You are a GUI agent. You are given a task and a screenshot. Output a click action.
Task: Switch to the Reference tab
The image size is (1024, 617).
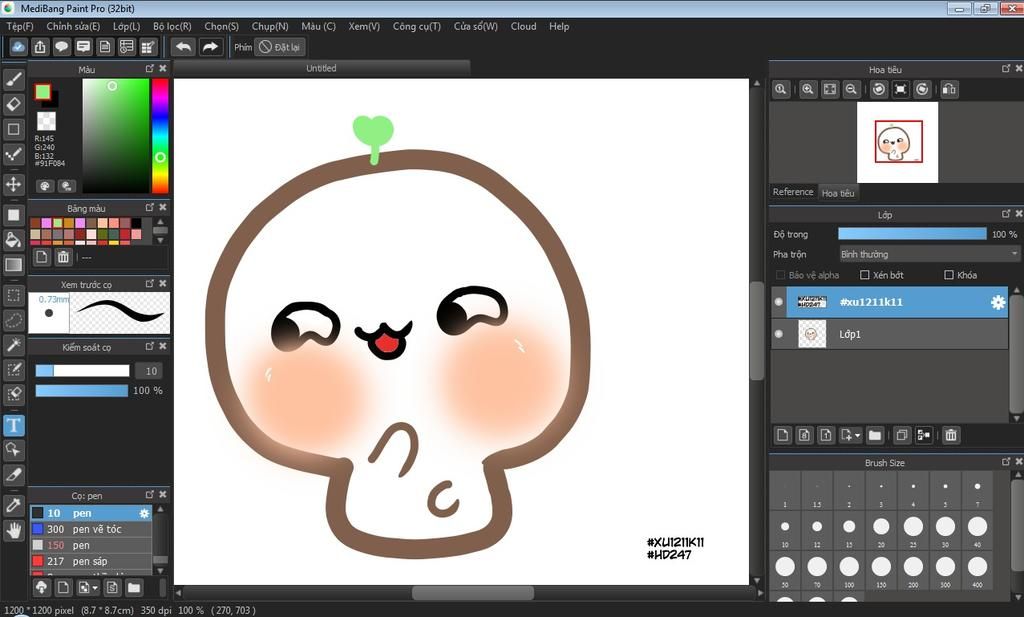(x=793, y=192)
